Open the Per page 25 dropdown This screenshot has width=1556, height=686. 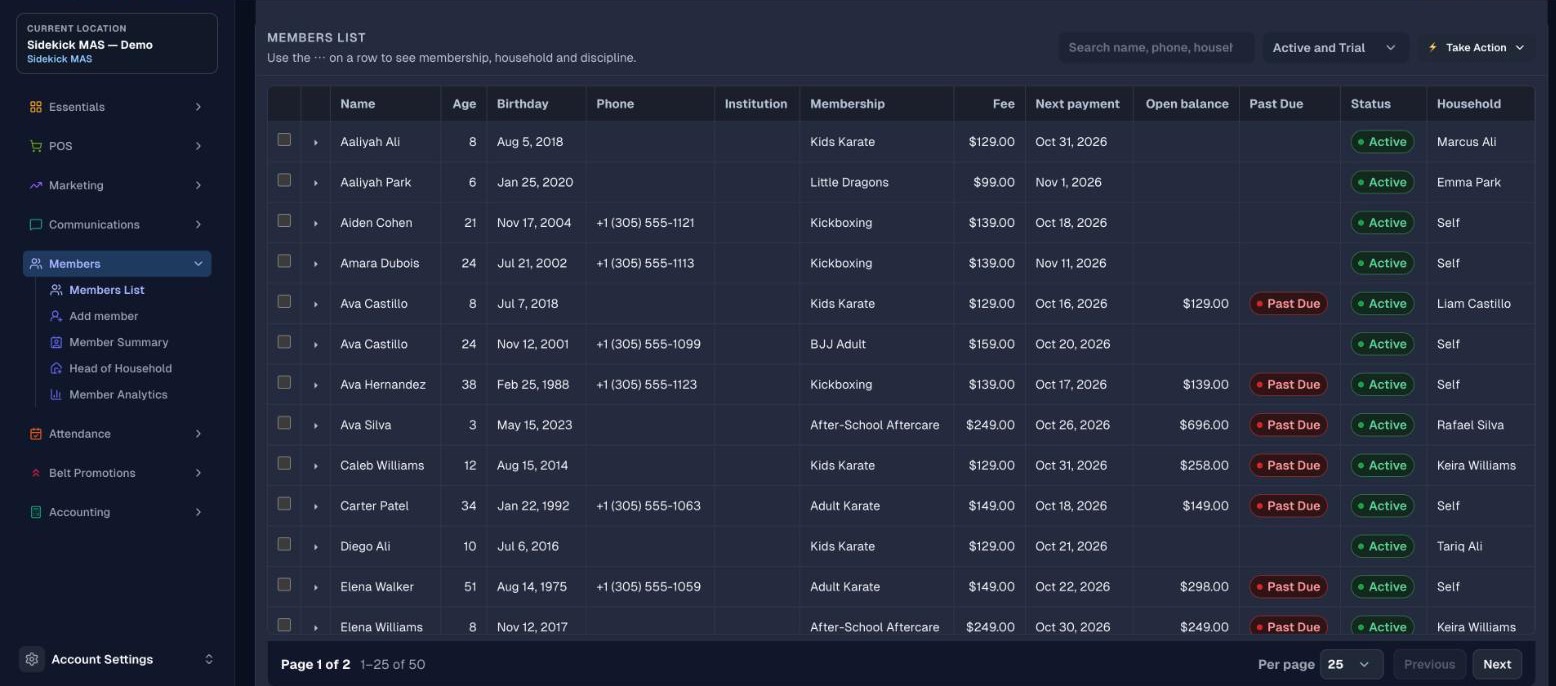[1351, 664]
